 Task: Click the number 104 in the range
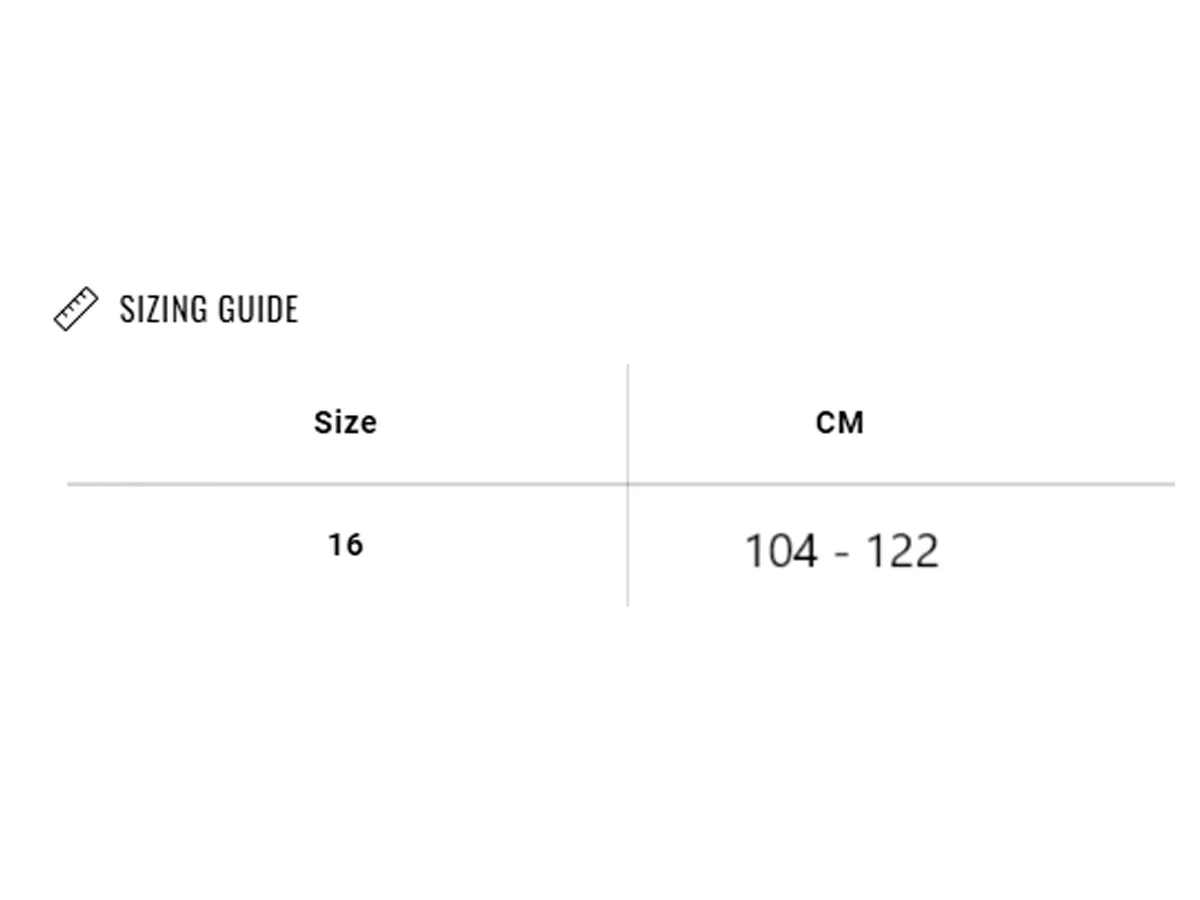click(781, 551)
